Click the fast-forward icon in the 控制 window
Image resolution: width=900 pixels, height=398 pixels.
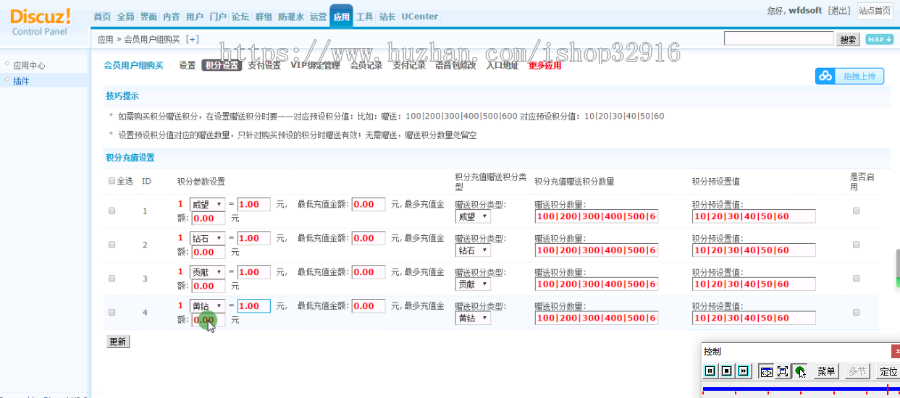point(744,371)
